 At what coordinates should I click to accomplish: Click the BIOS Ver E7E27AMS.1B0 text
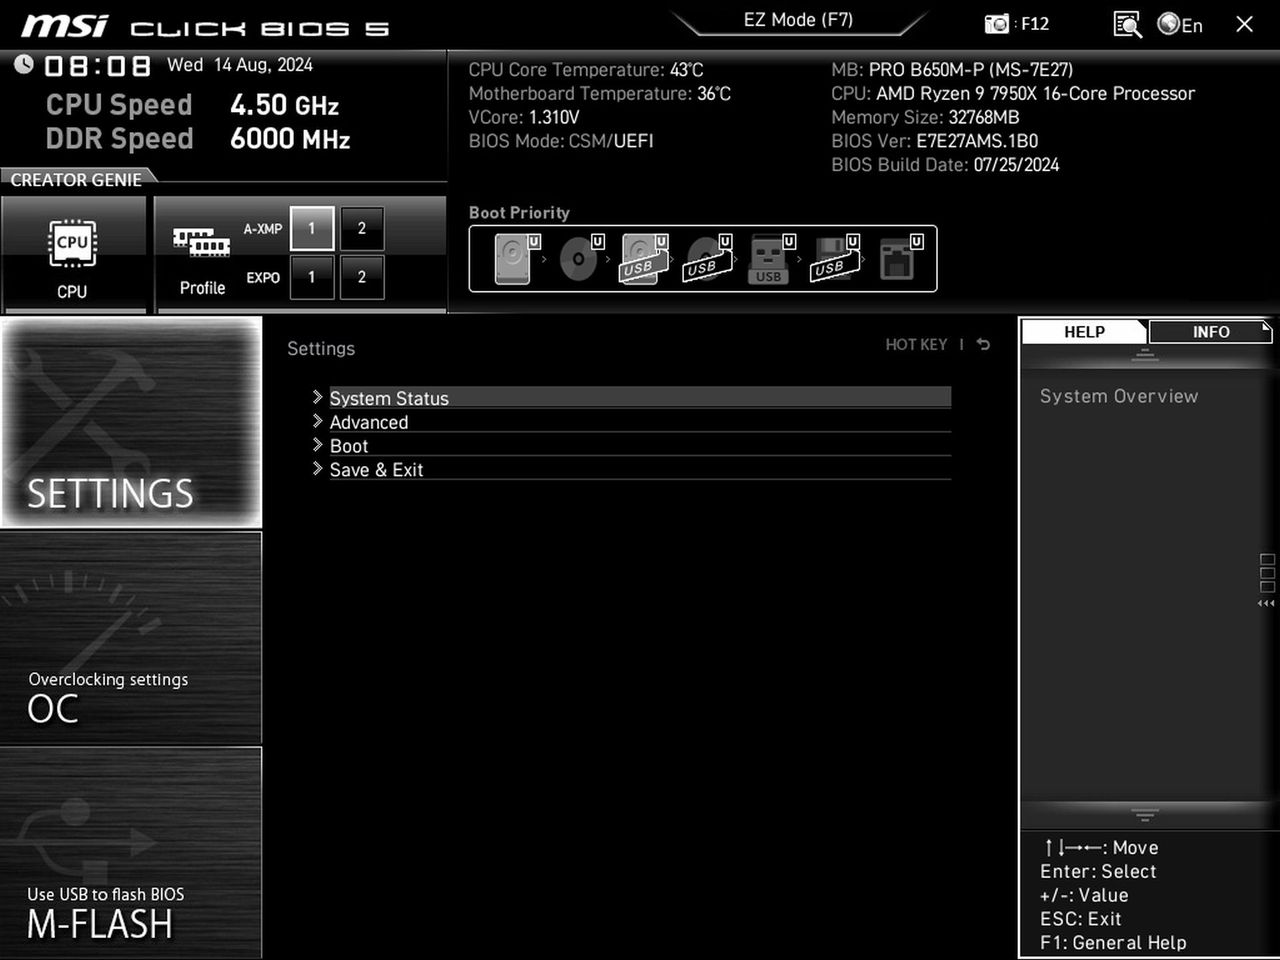[x=935, y=141]
